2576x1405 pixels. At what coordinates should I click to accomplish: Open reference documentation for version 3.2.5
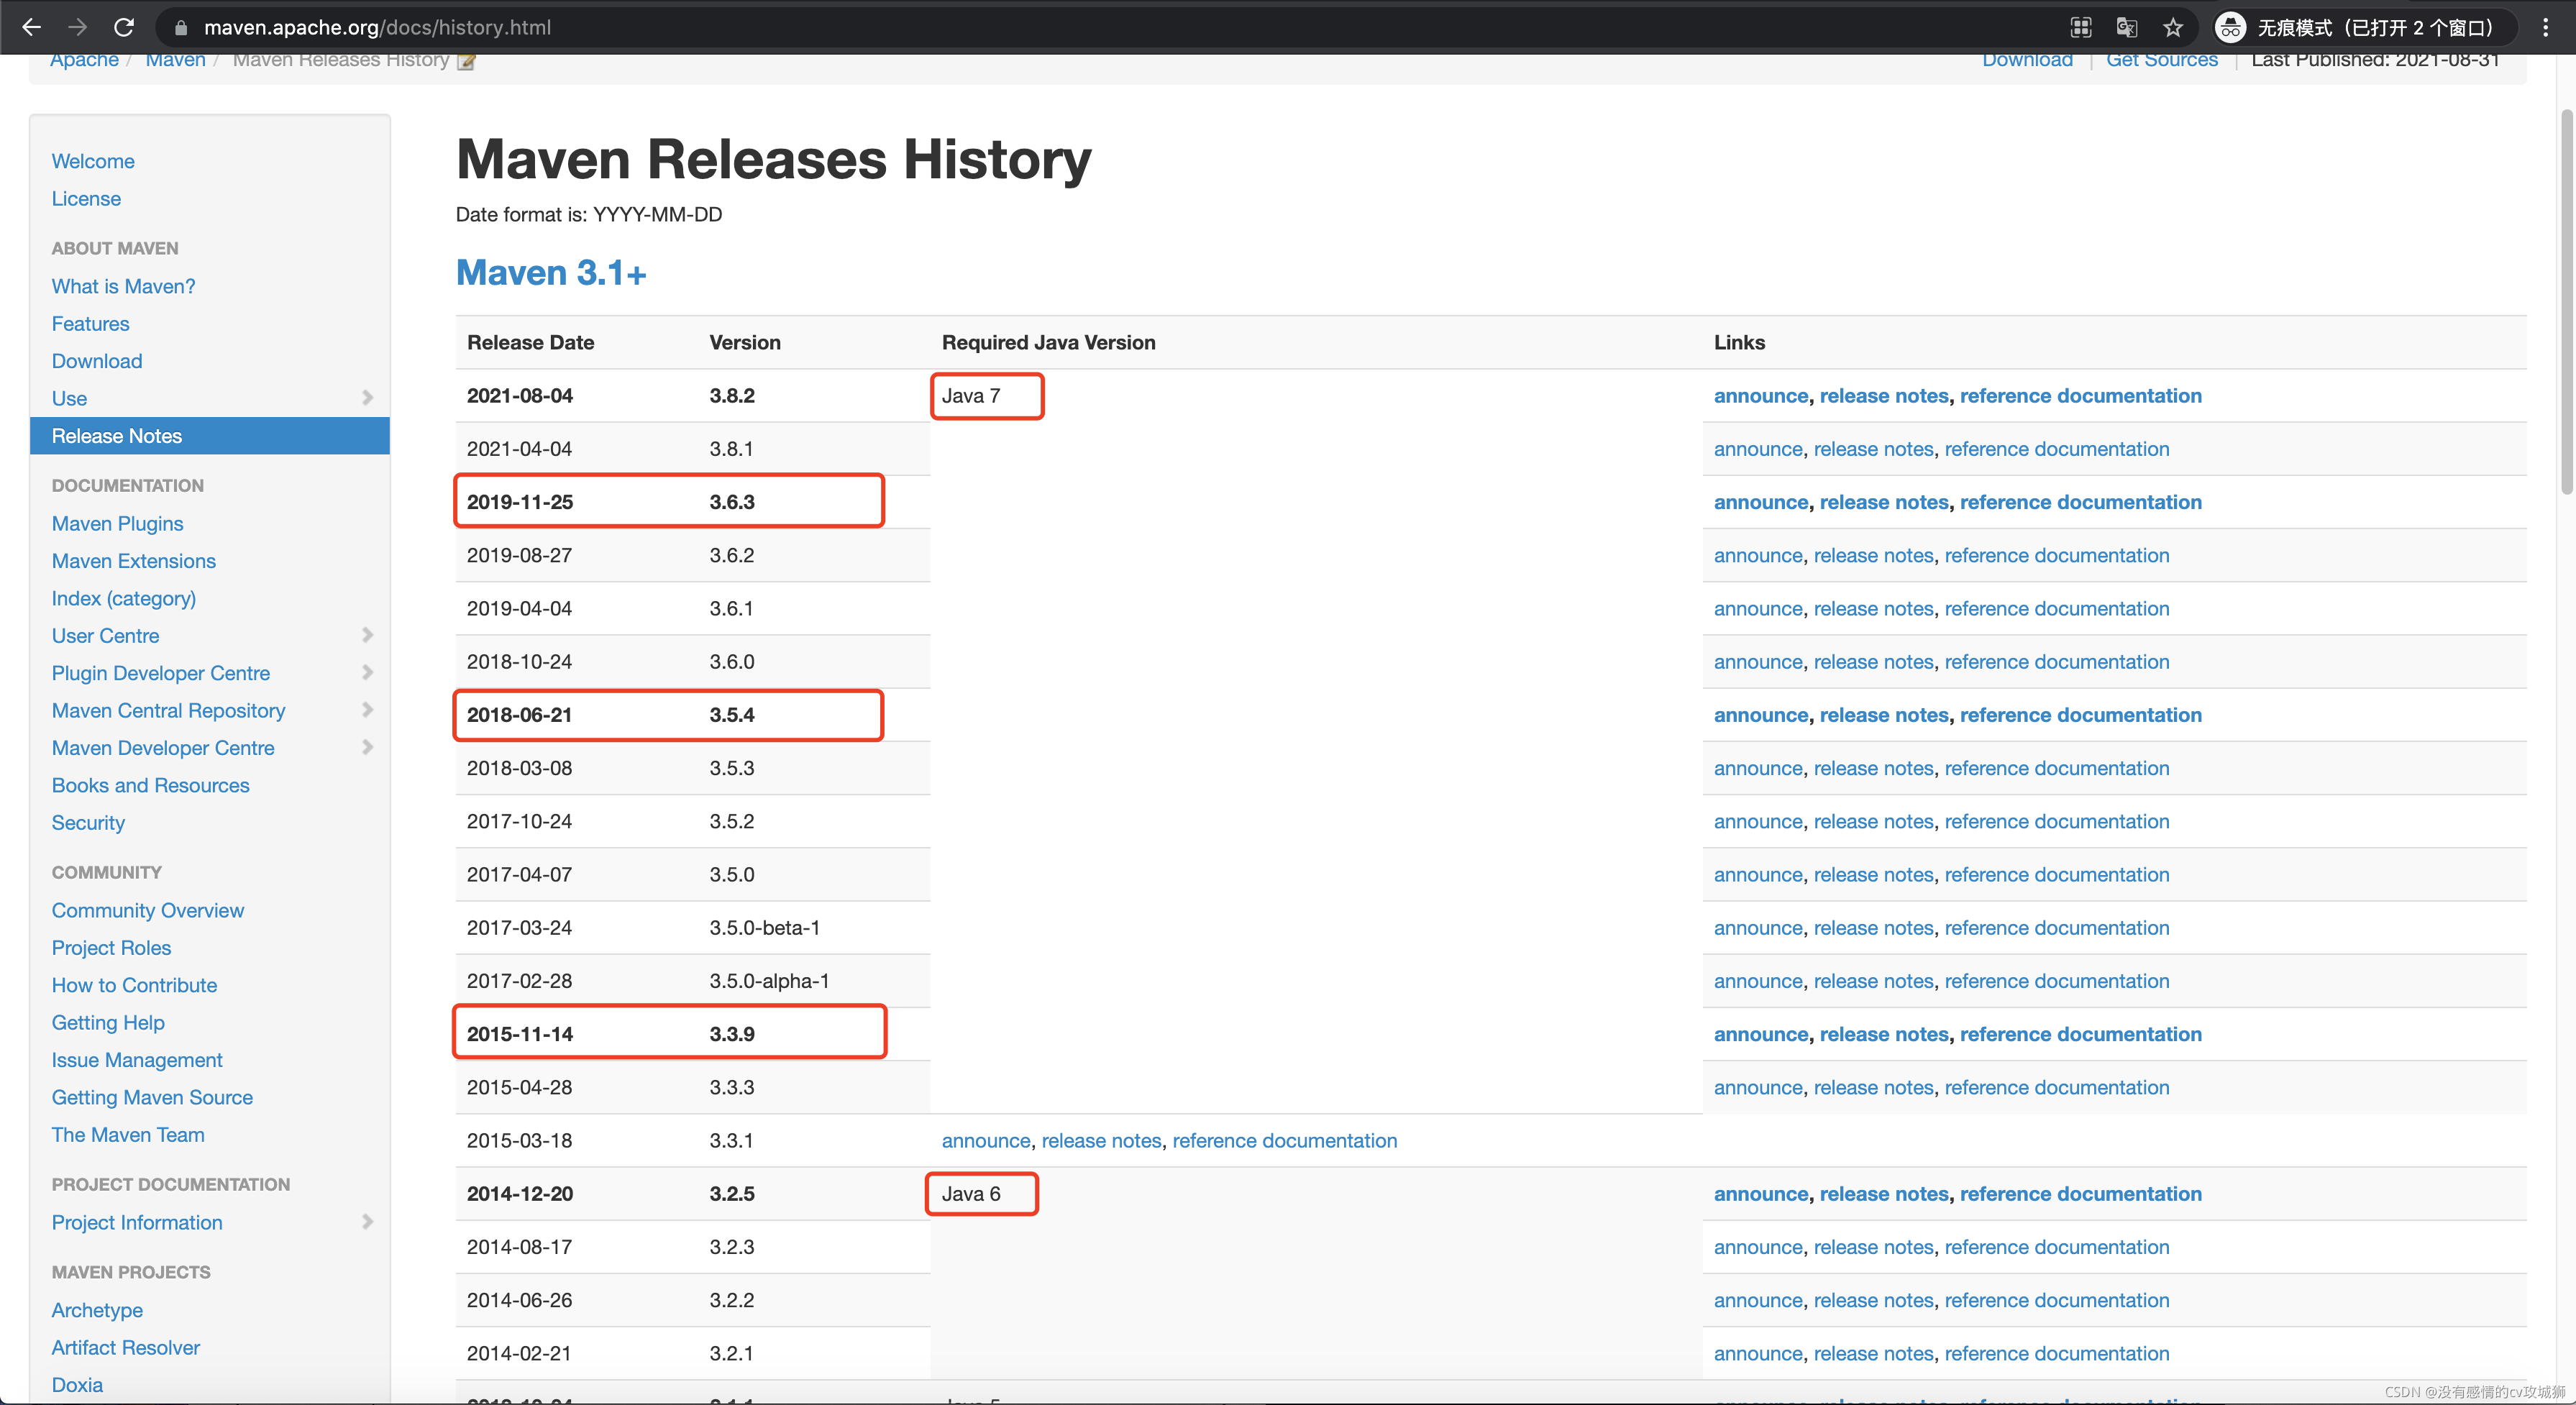click(x=2081, y=1194)
